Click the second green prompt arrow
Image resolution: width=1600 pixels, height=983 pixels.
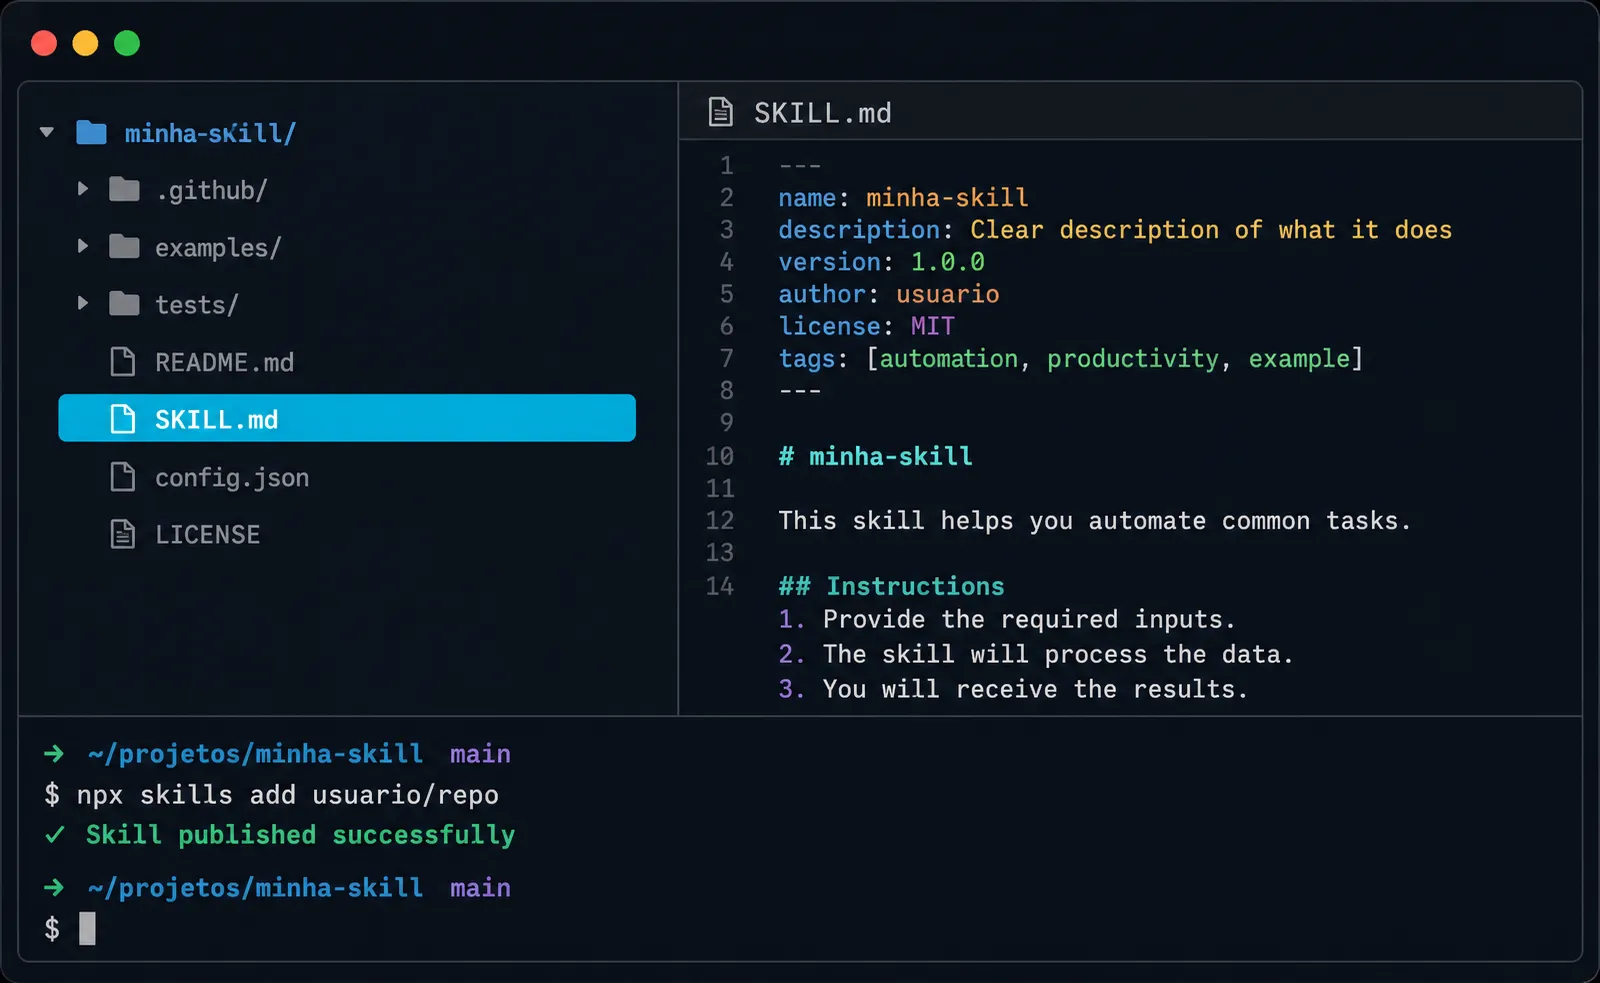point(54,887)
